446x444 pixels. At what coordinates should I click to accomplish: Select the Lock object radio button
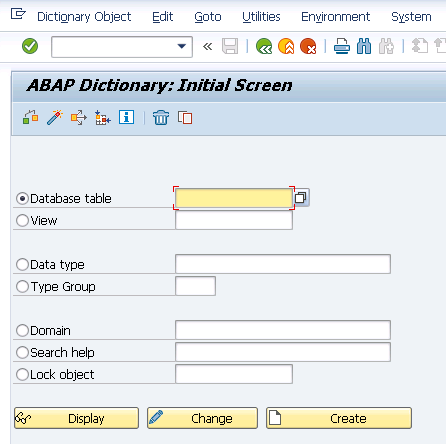[22, 375]
